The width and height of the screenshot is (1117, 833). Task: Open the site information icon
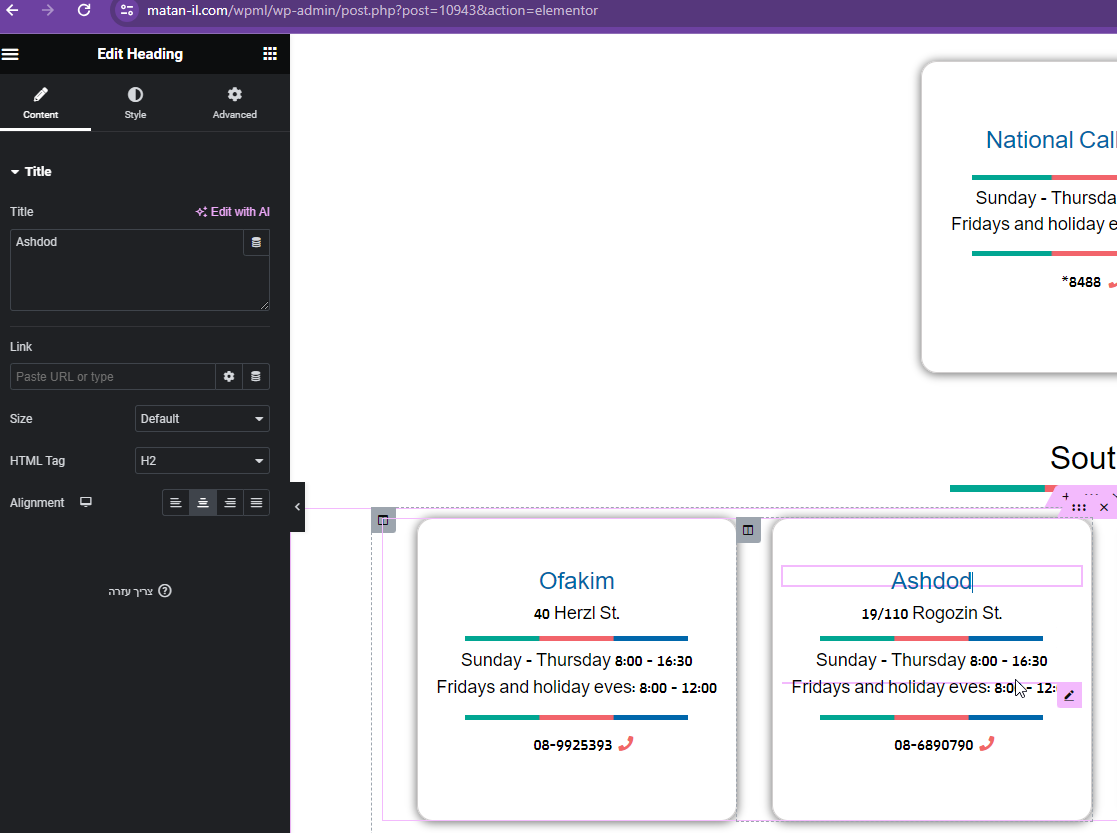click(x=127, y=10)
